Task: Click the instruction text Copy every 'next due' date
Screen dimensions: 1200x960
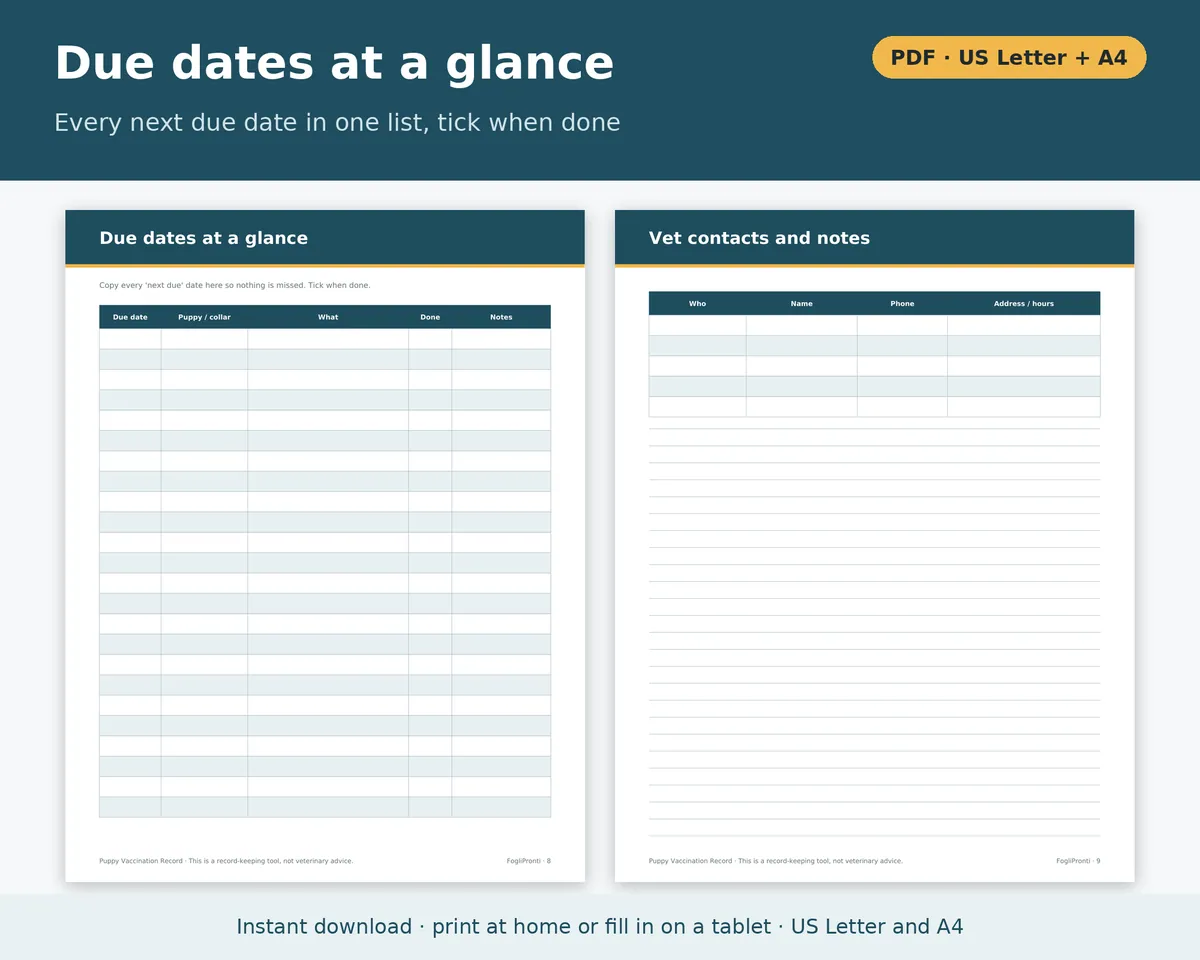Action: (235, 285)
